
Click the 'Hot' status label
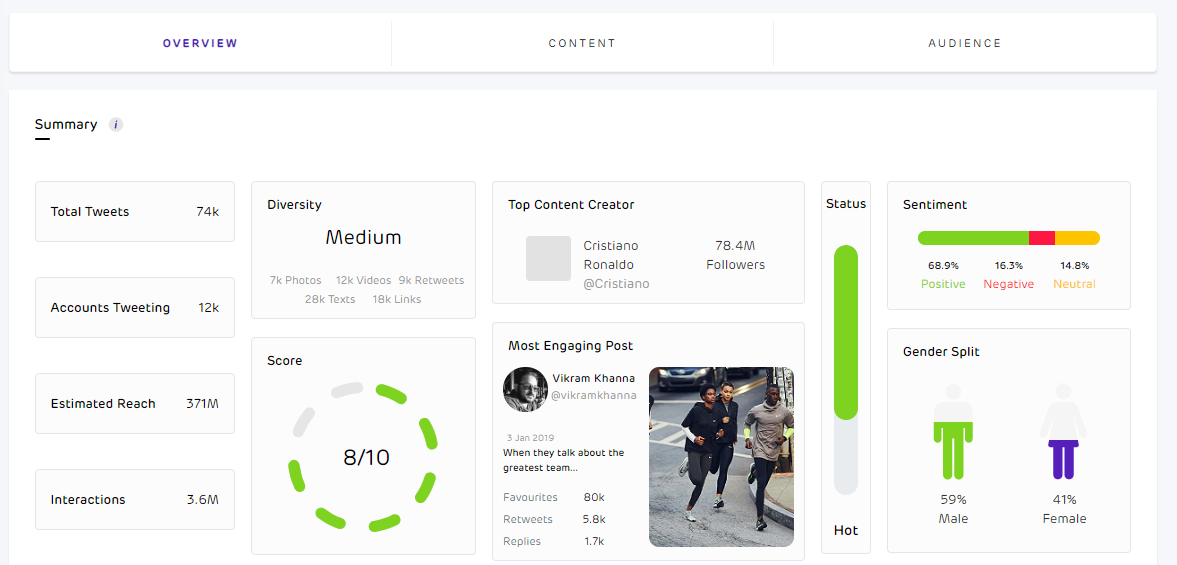tap(846, 530)
